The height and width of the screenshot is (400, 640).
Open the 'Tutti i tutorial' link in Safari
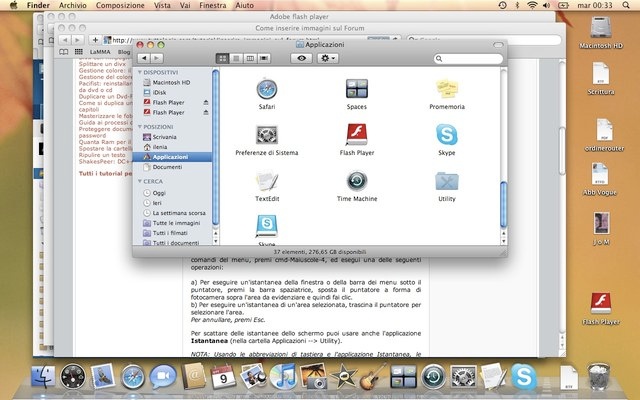(x=105, y=173)
